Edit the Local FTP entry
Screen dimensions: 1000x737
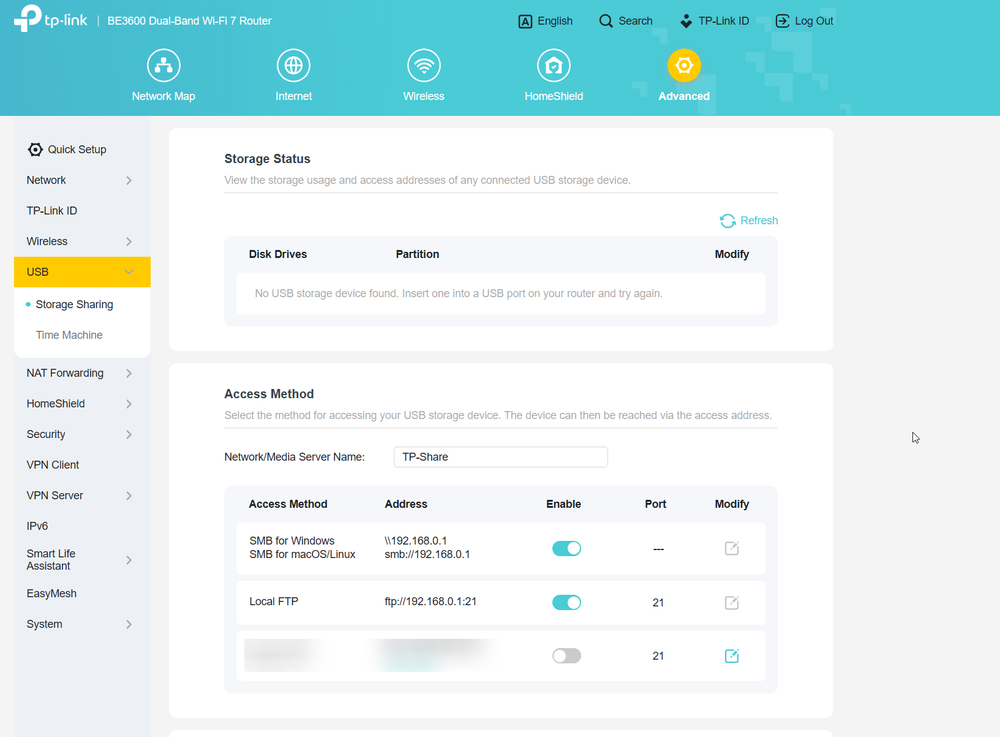tap(732, 602)
